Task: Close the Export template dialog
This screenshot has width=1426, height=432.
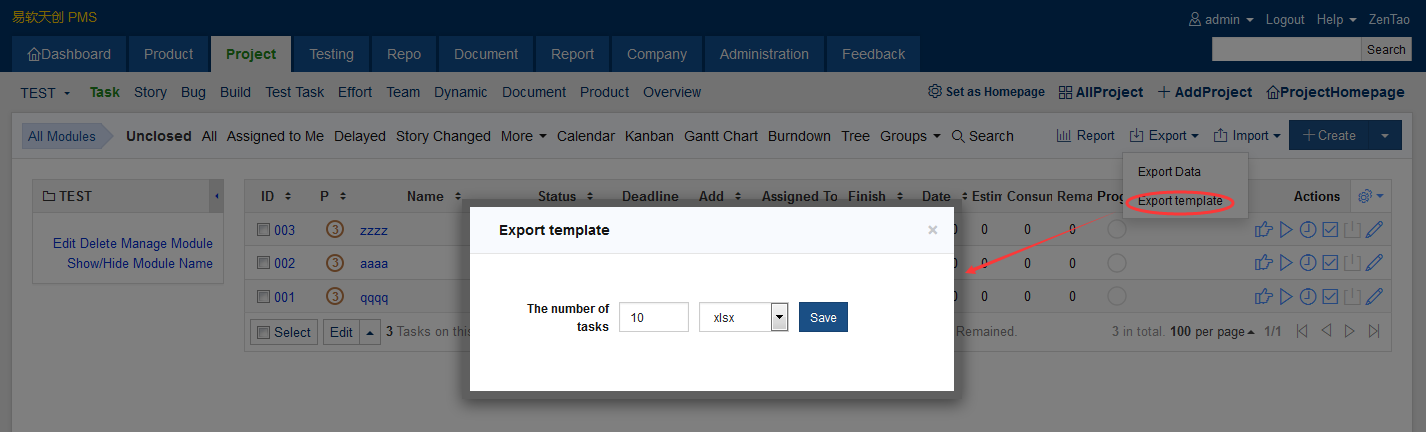Action: pyautogui.click(x=932, y=230)
